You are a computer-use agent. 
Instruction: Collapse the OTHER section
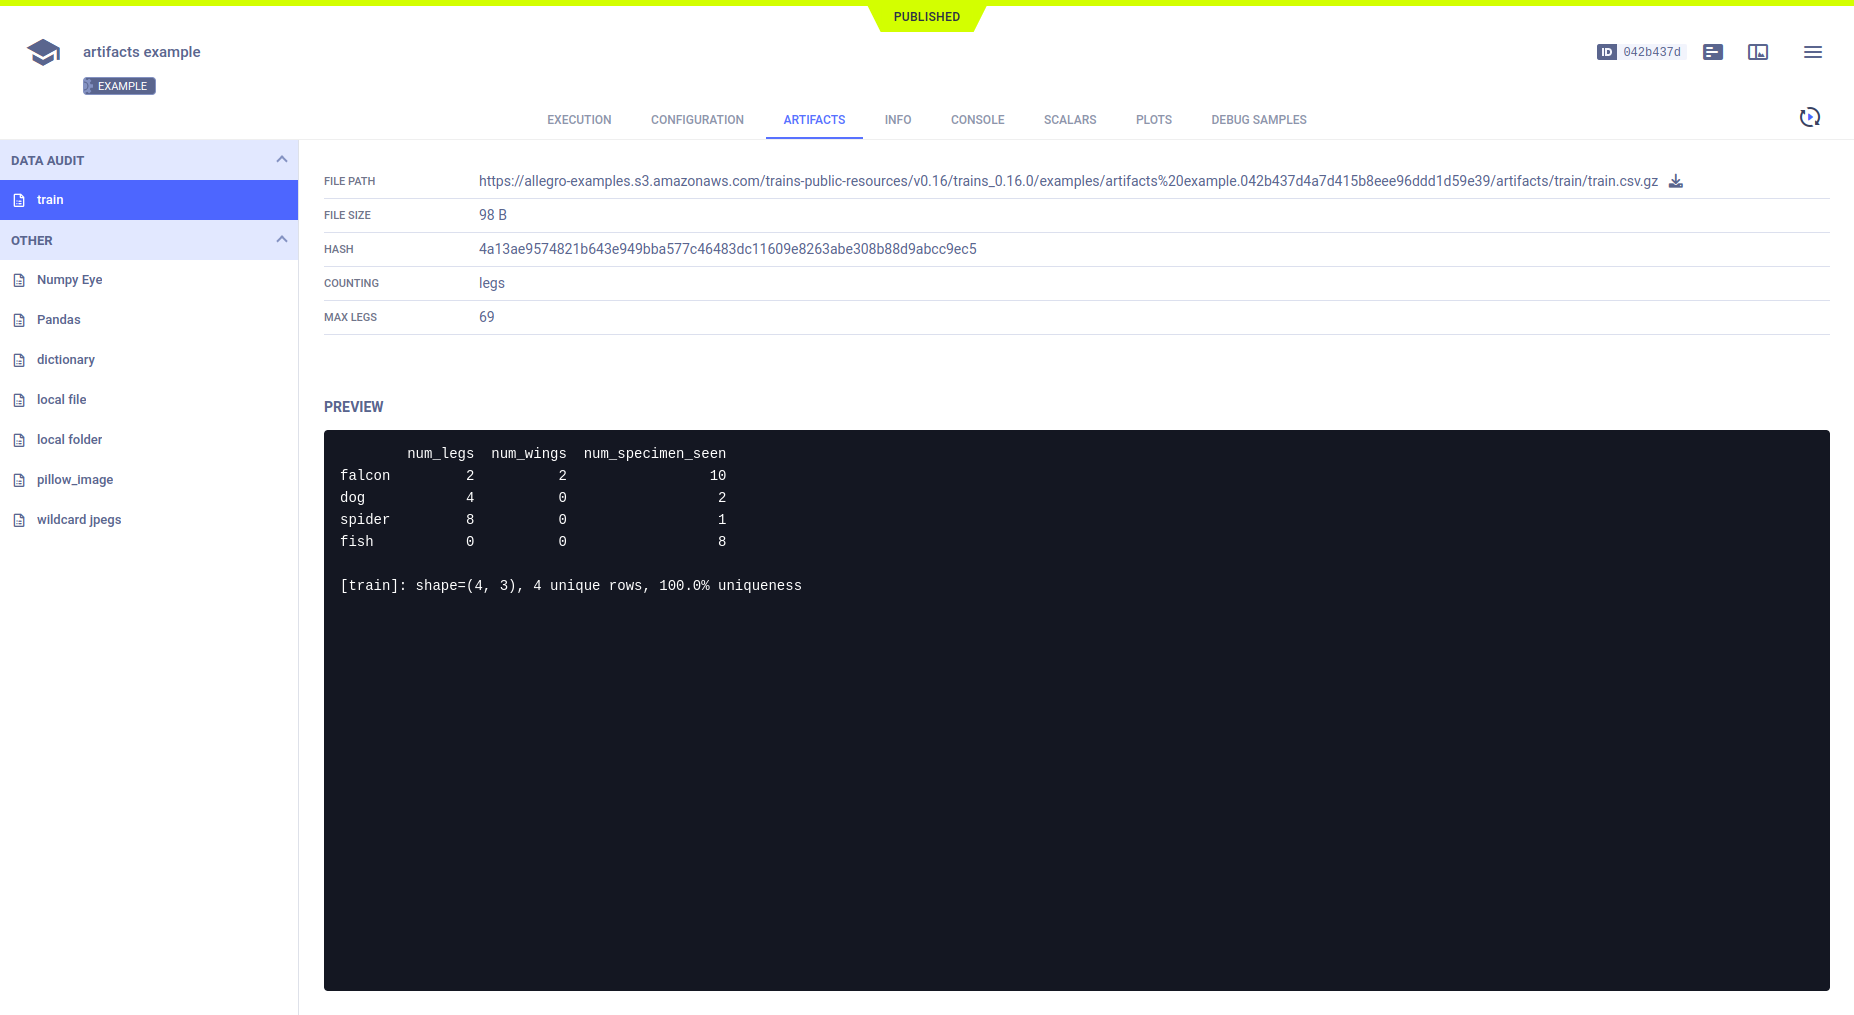pos(282,240)
